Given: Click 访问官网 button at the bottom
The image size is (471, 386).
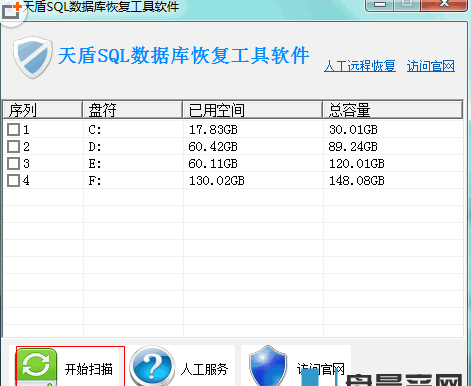Looking at the screenshot, I should pos(296,366).
